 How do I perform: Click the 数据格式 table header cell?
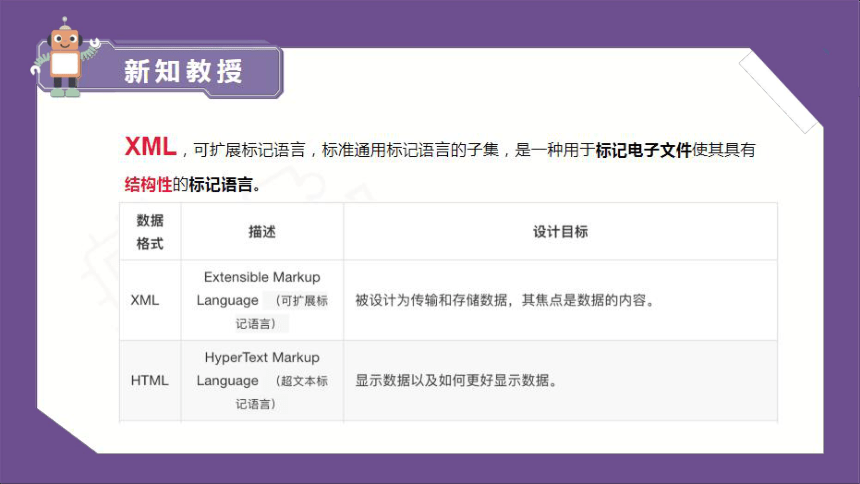click(x=150, y=232)
